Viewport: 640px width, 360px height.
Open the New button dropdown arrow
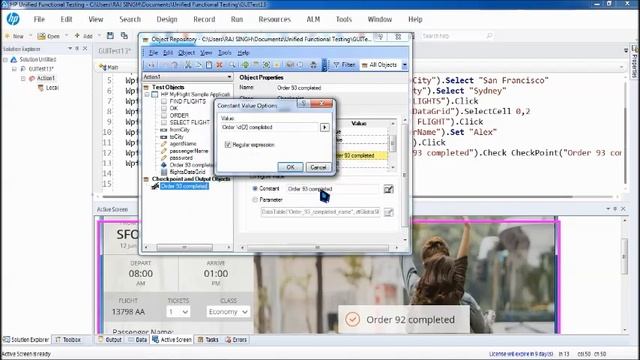tap(30, 36)
